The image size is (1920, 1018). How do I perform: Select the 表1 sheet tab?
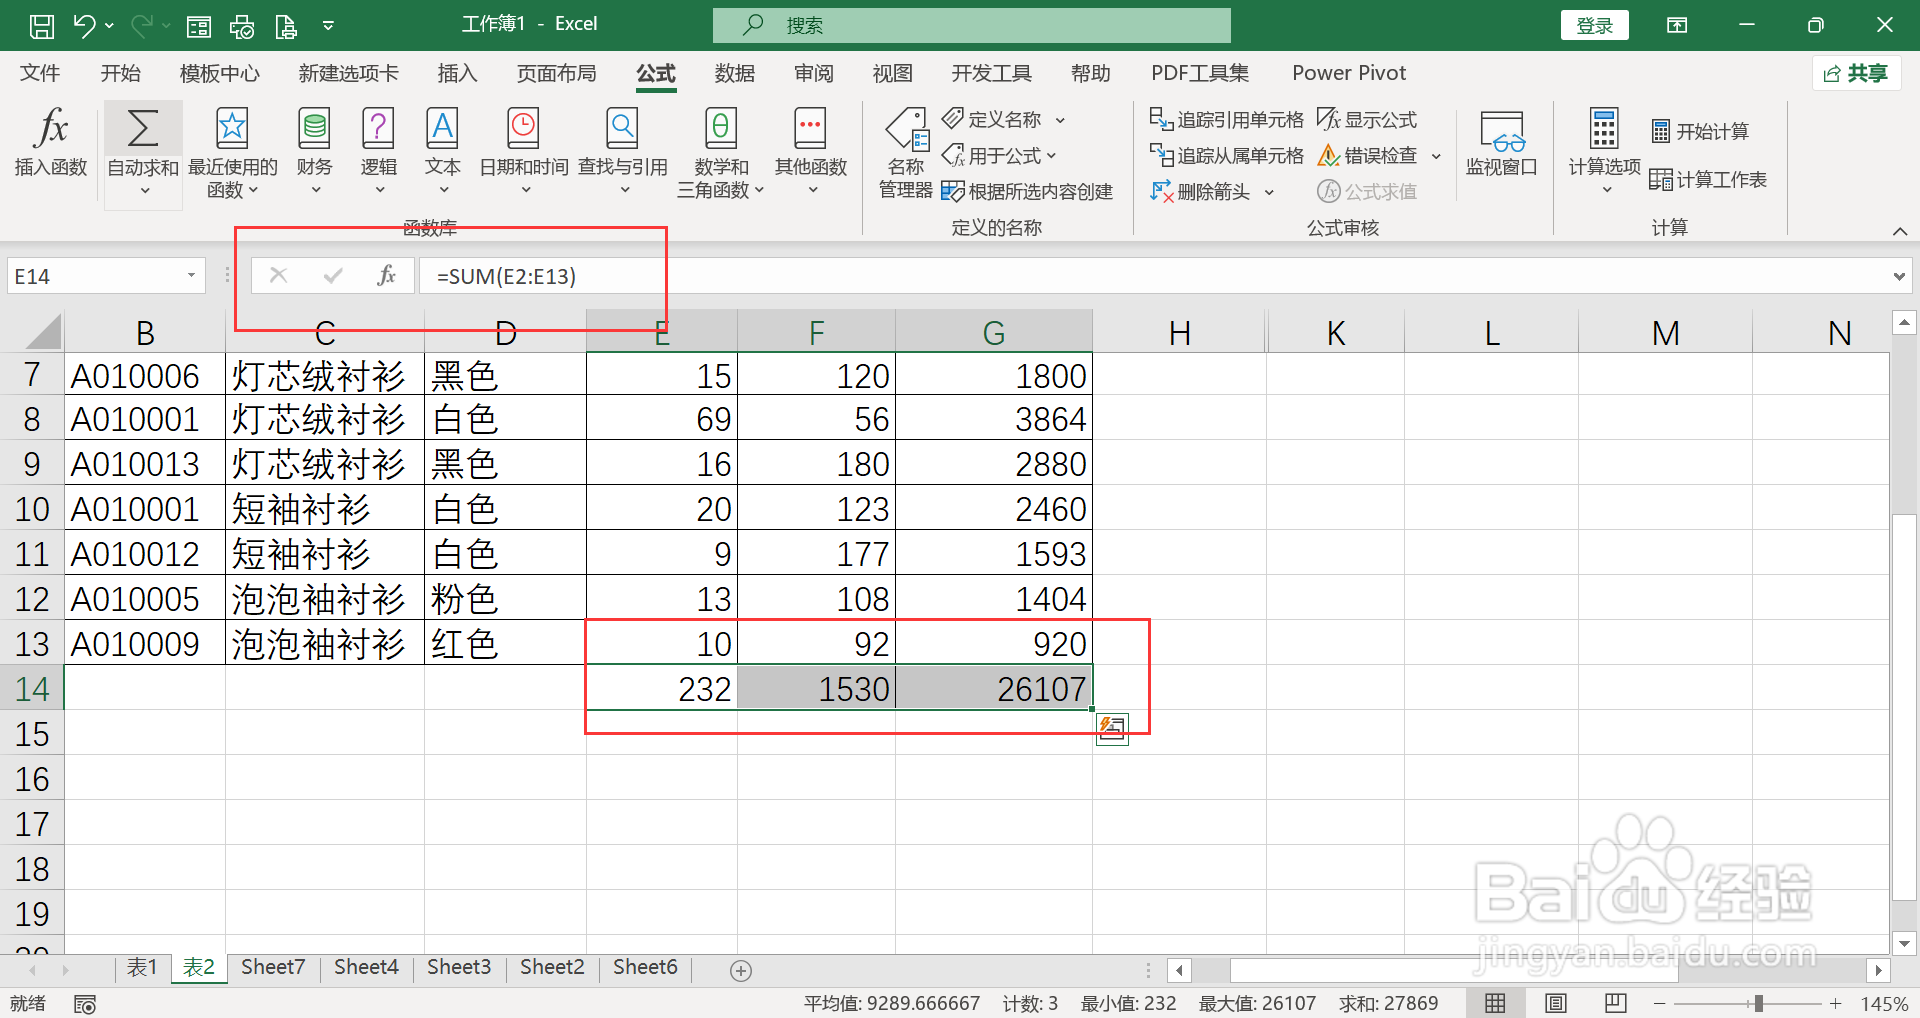142,967
